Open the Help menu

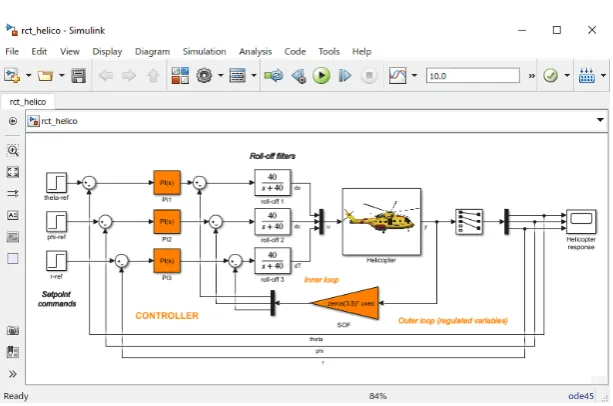coord(362,52)
